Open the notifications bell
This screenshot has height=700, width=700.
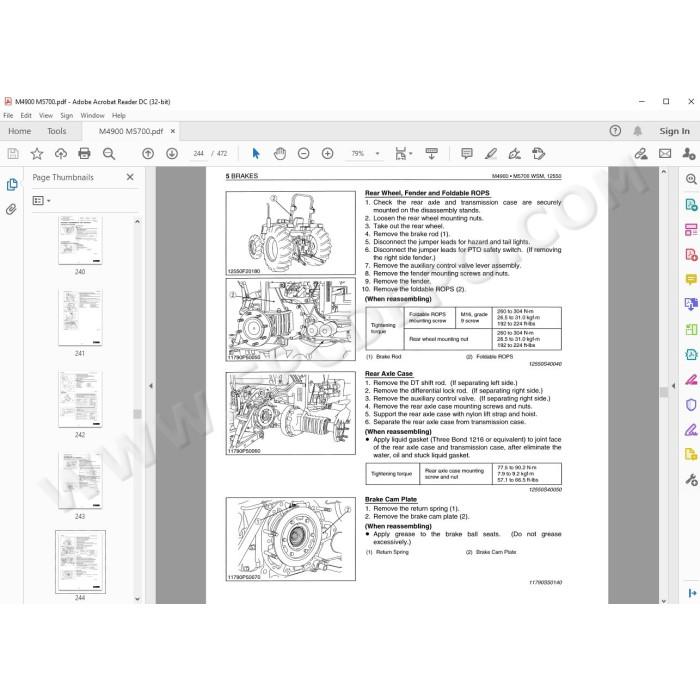click(638, 131)
